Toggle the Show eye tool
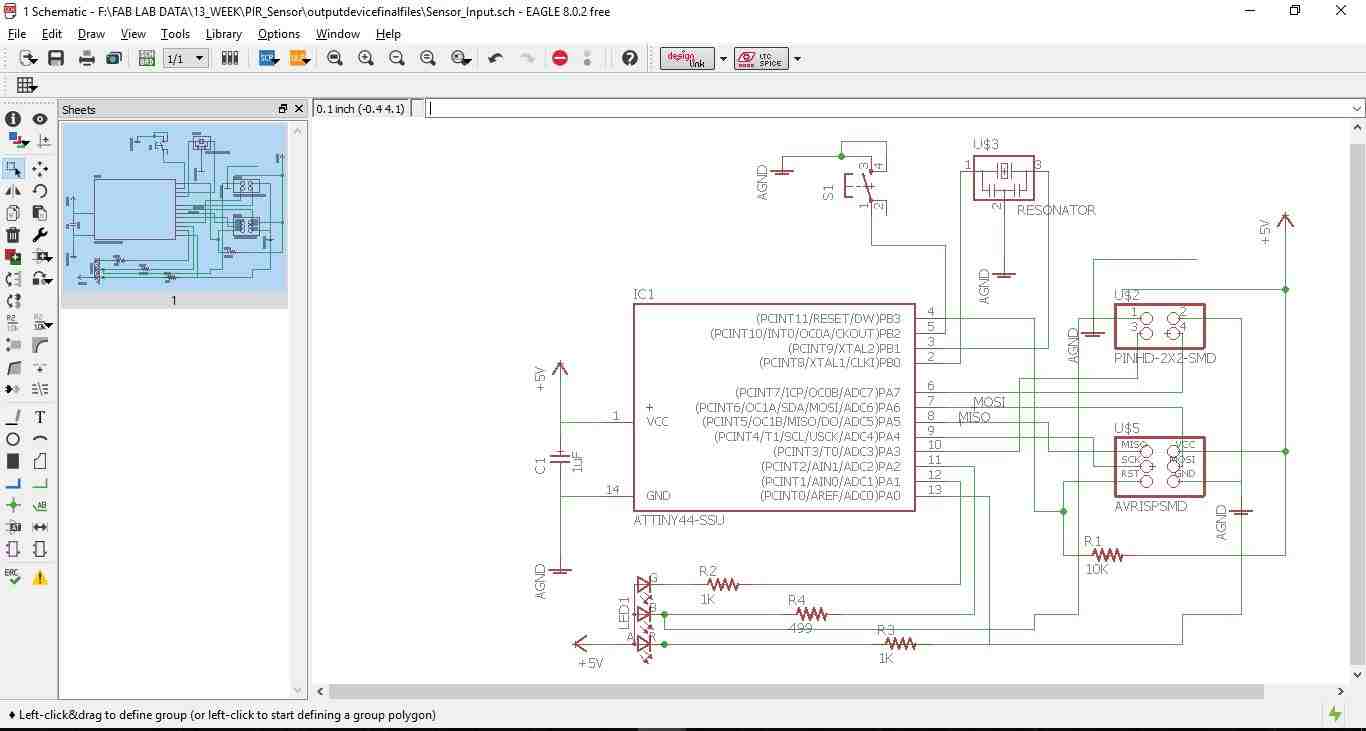The width and height of the screenshot is (1366, 731). point(40,119)
